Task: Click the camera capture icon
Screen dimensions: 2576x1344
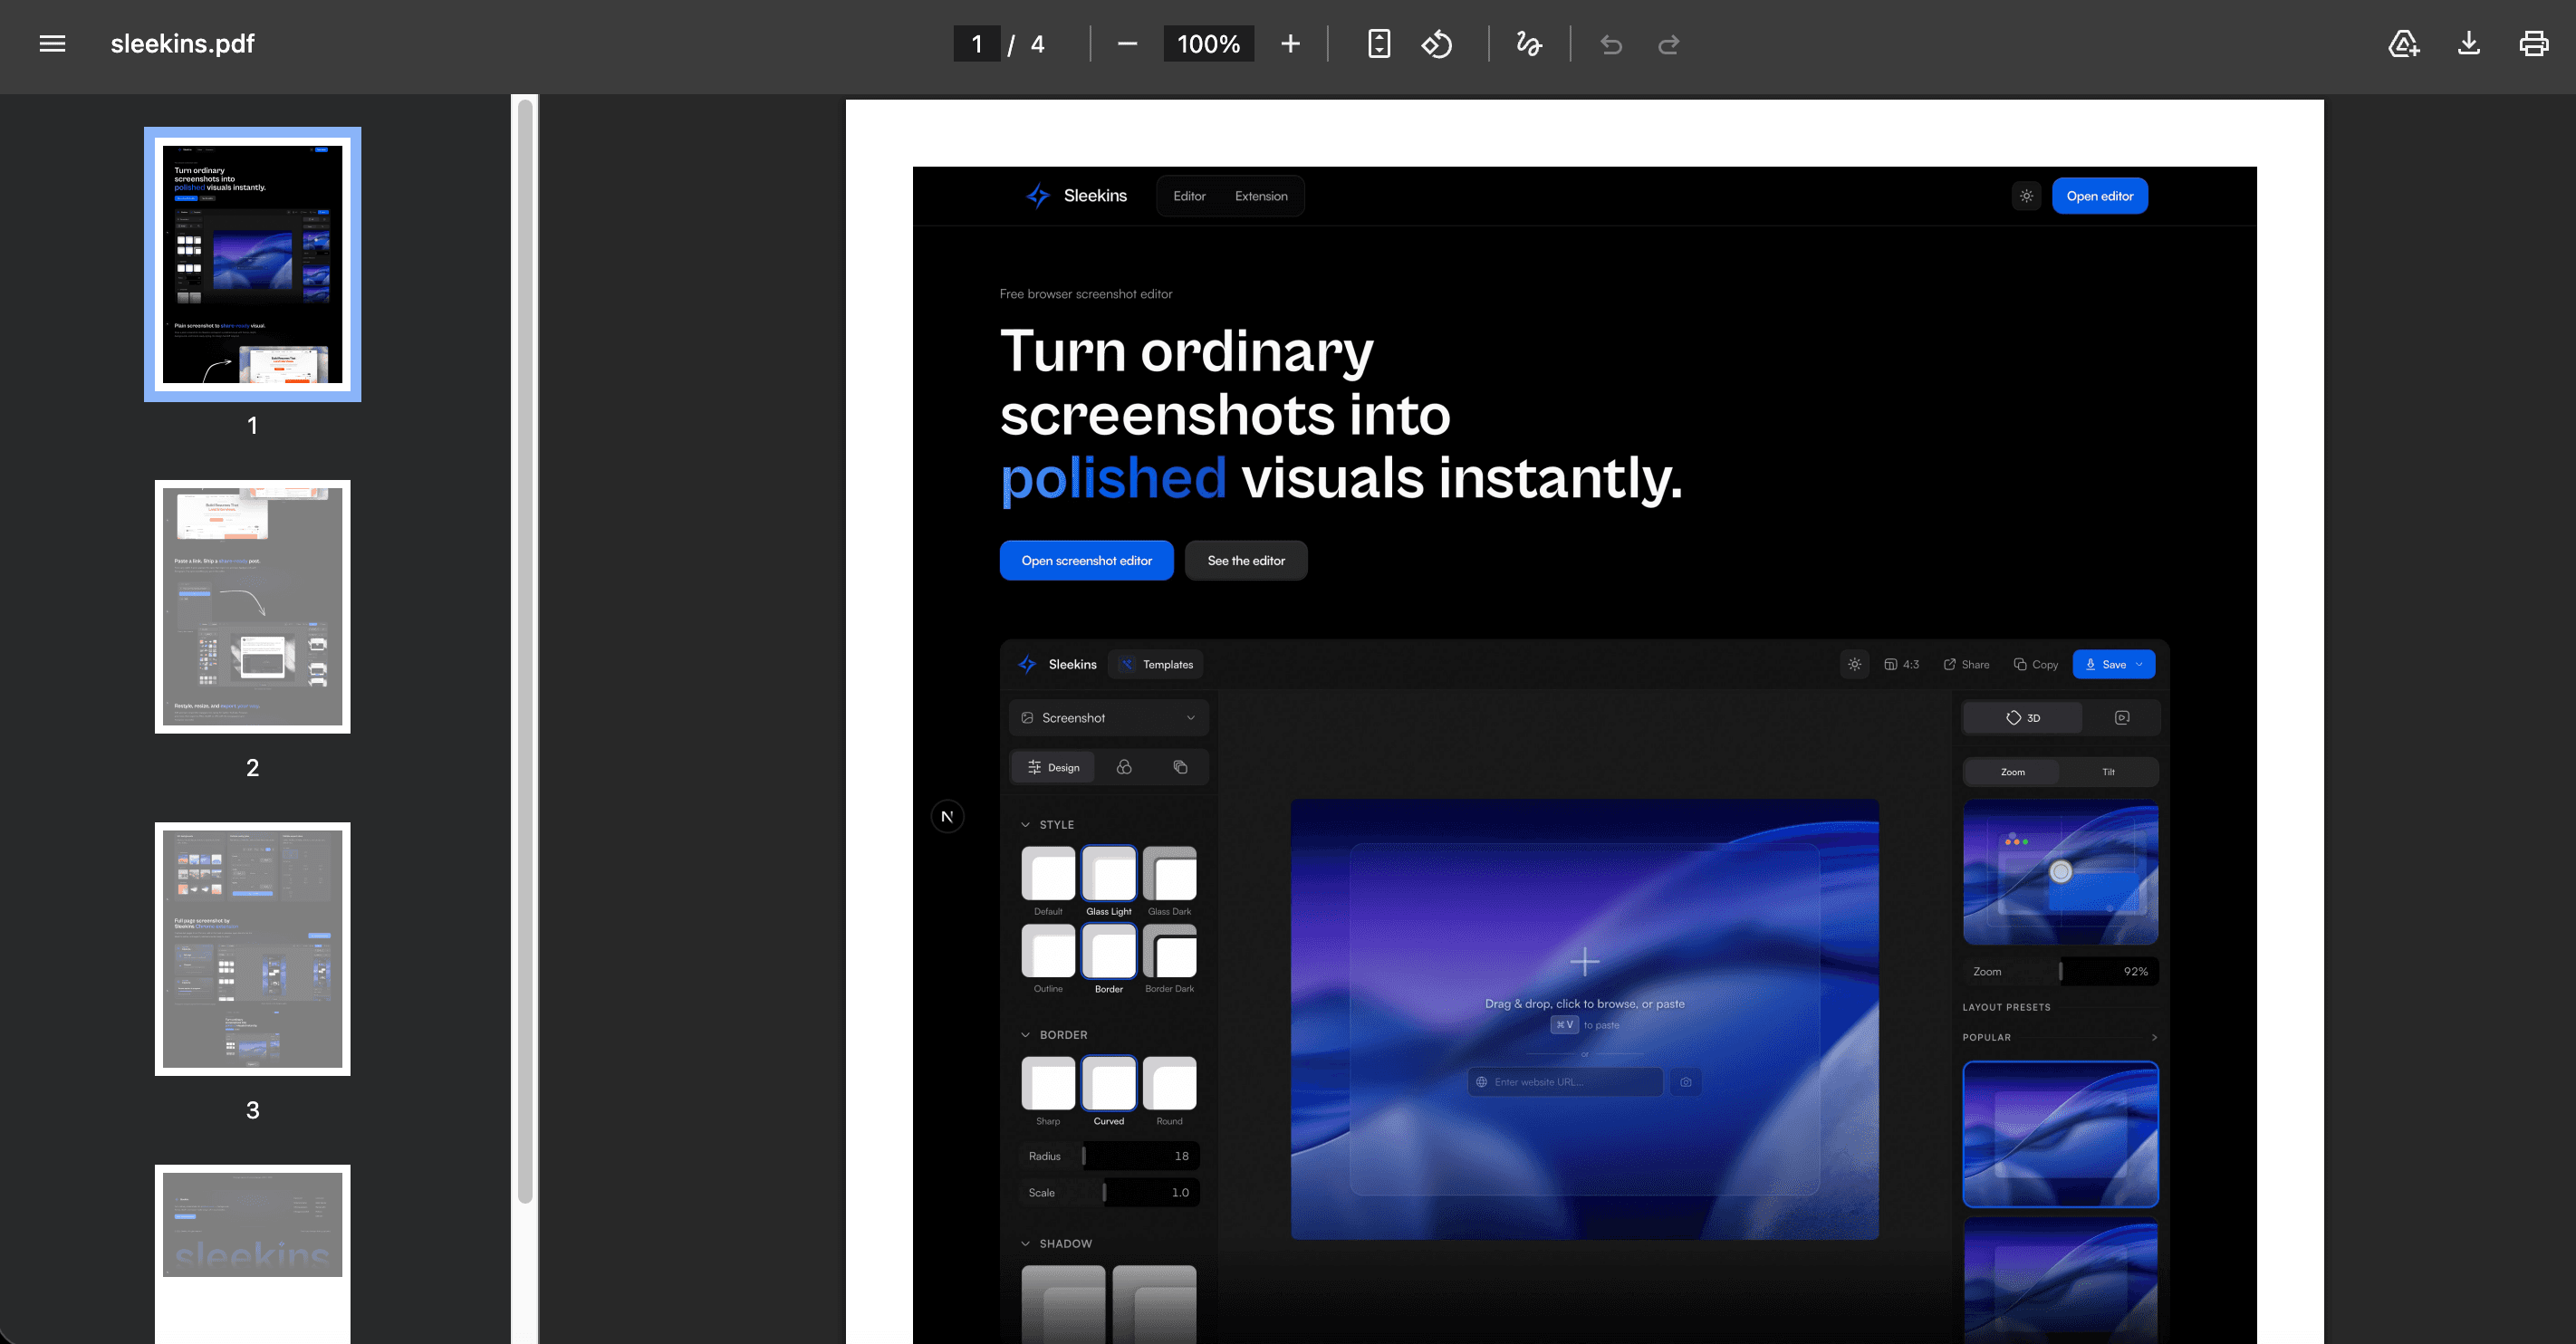Action: pyautogui.click(x=1686, y=1082)
